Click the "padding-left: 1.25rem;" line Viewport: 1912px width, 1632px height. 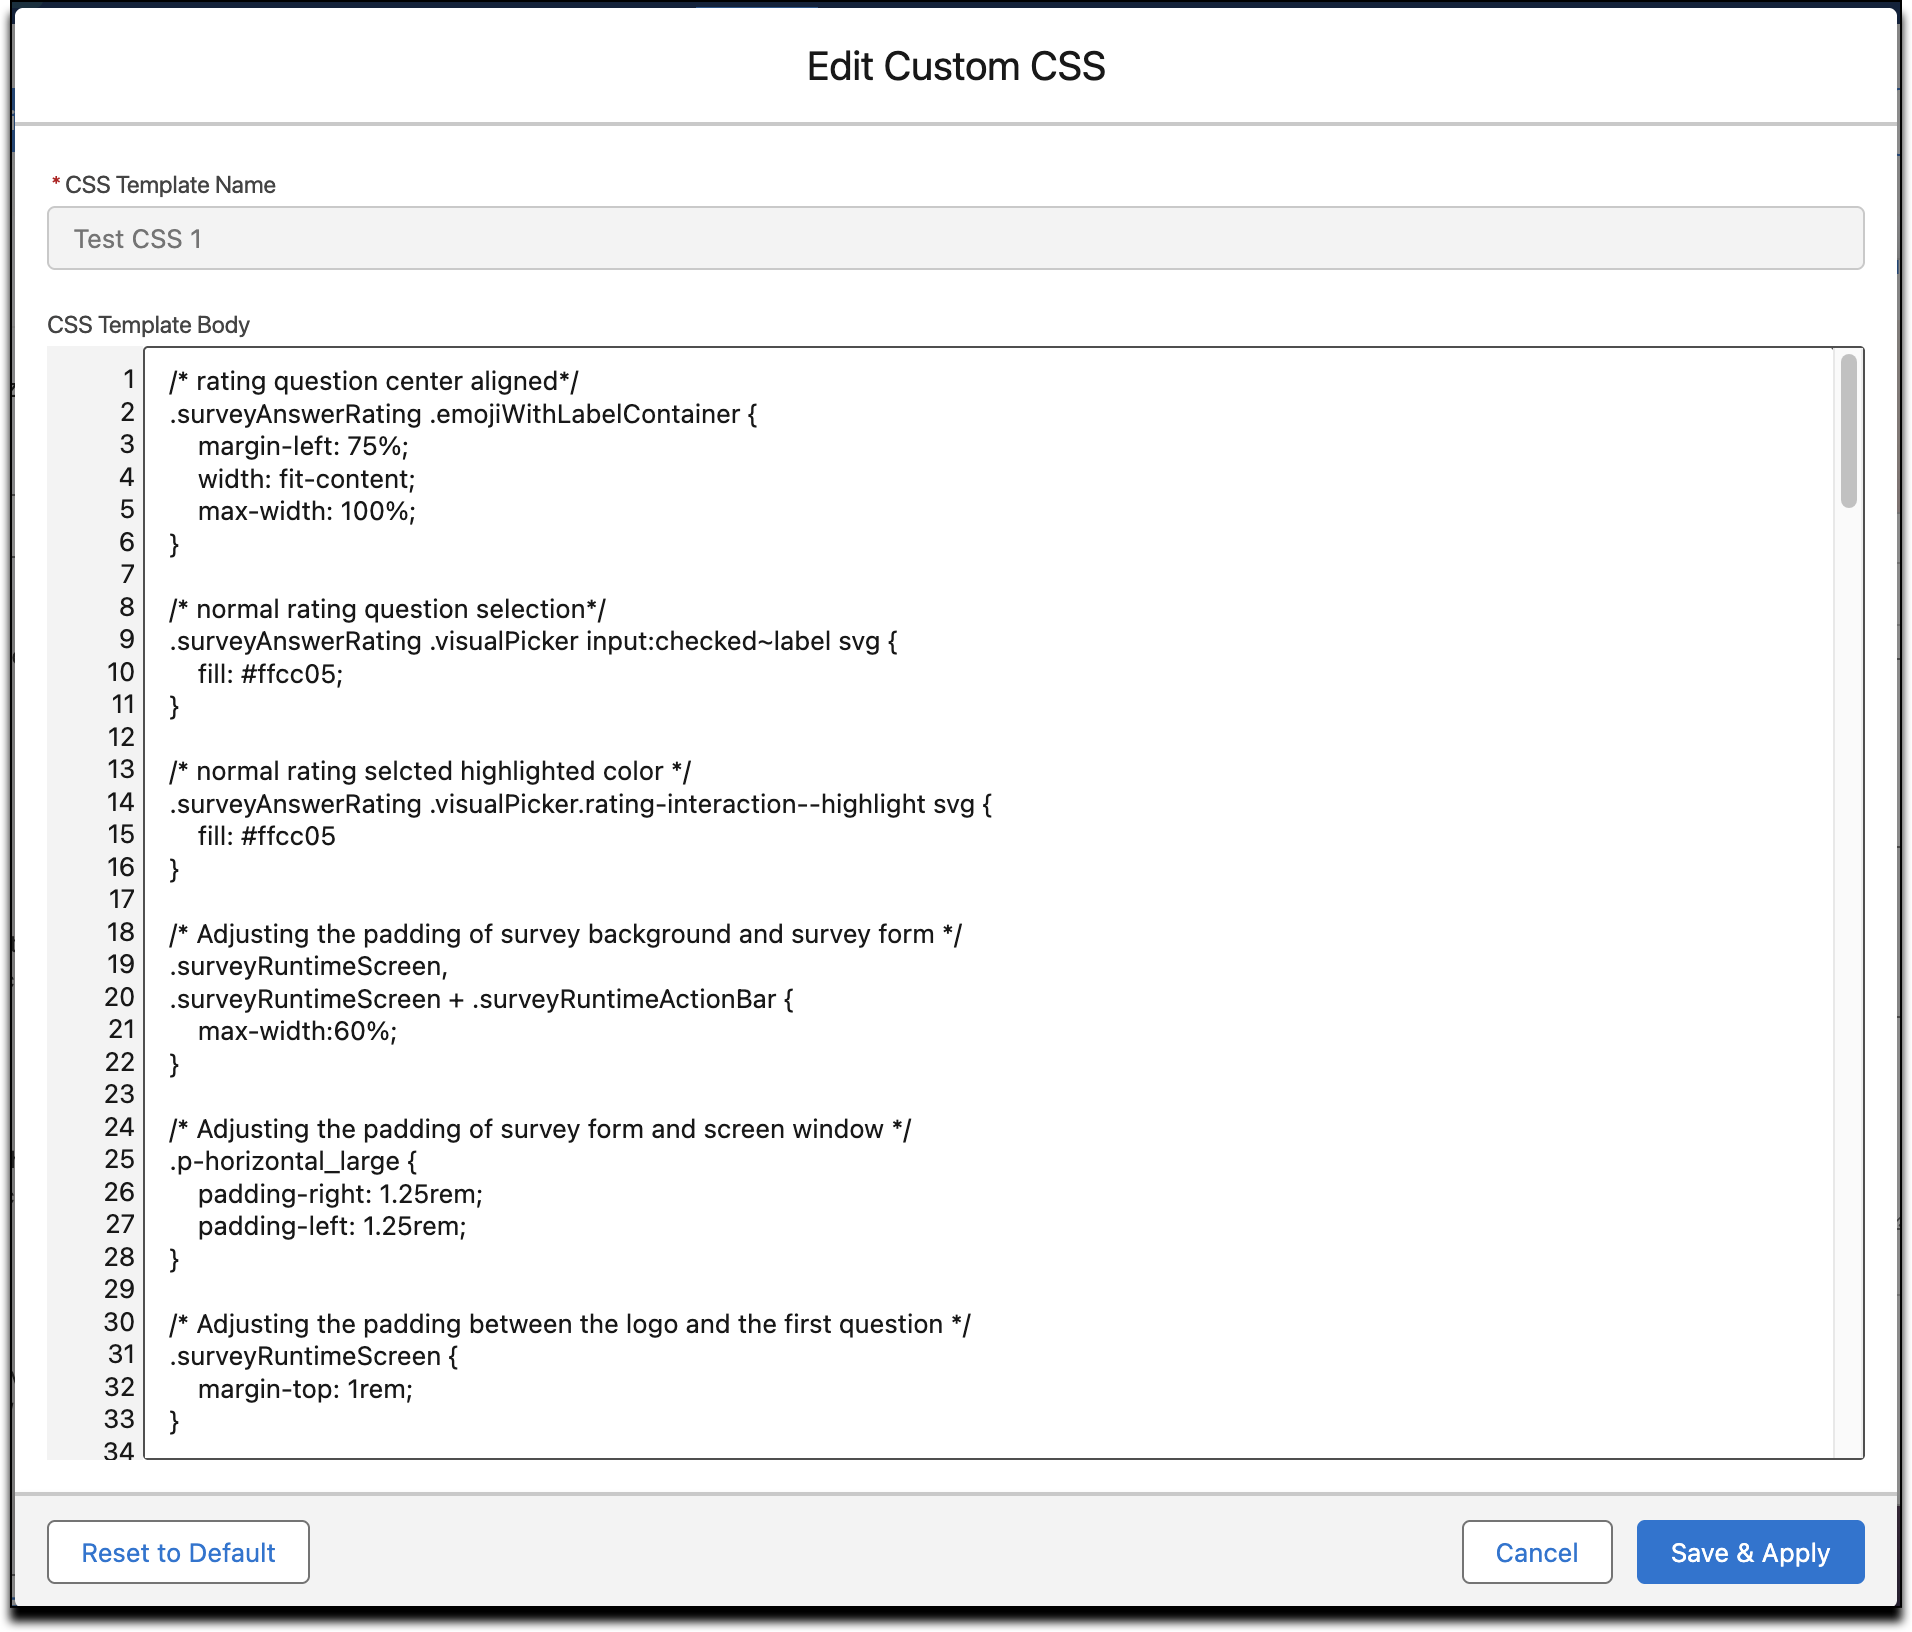(332, 1226)
